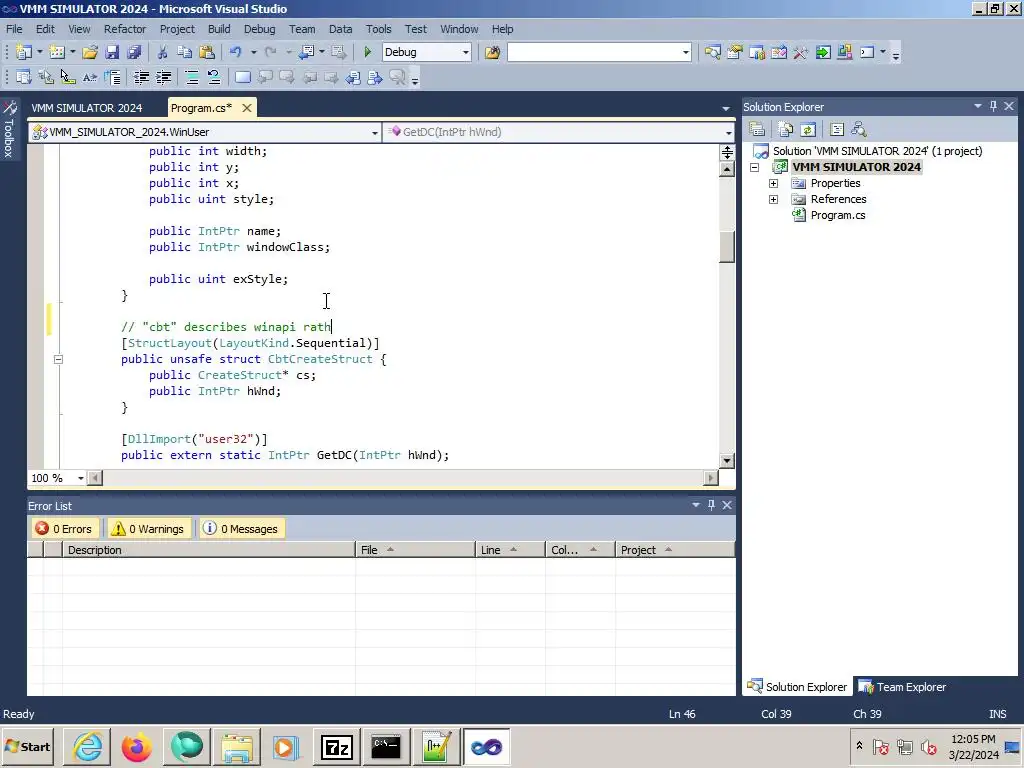Open the Properties Window from toolbar
1024x768 pixels.
click(x=735, y=52)
